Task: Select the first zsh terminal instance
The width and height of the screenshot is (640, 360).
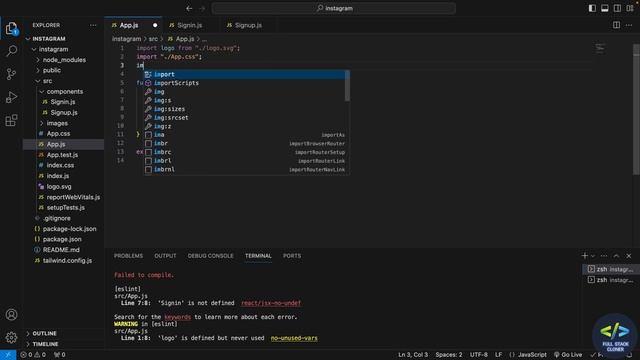Action: 610,269
